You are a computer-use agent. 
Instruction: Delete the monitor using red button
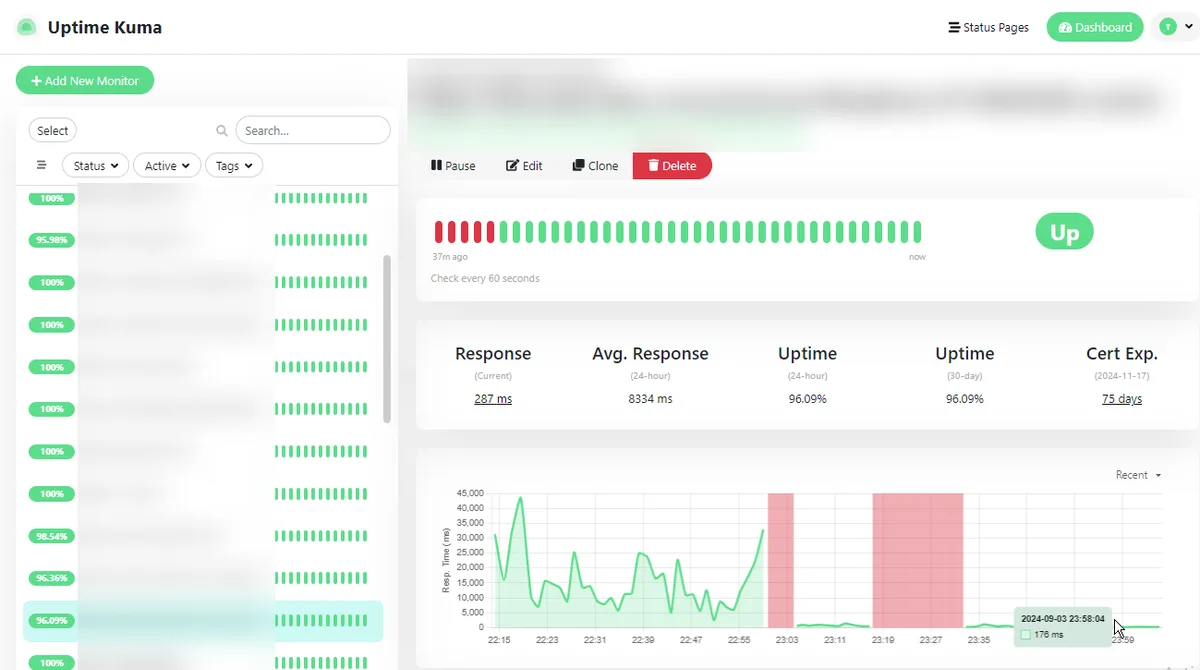pyautogui.click(x=672, y=166)
